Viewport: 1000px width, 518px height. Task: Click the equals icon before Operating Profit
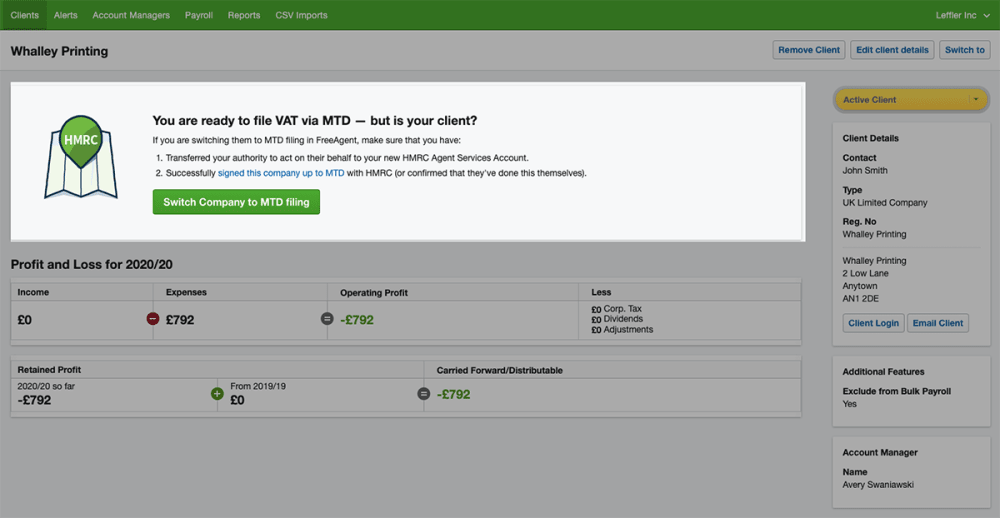327,319
